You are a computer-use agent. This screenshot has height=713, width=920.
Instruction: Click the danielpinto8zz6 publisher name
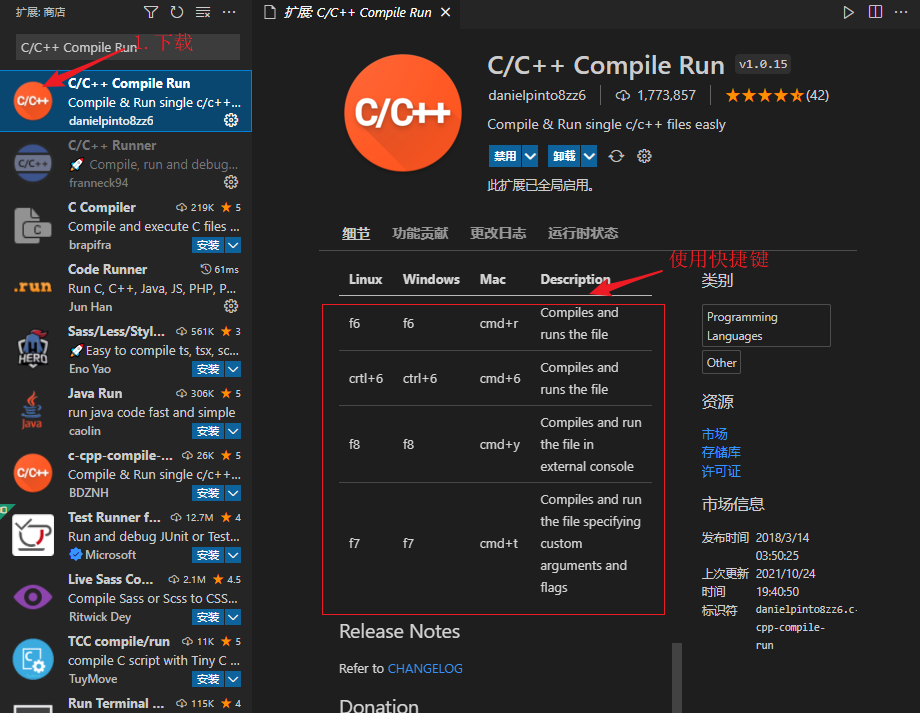537,96
